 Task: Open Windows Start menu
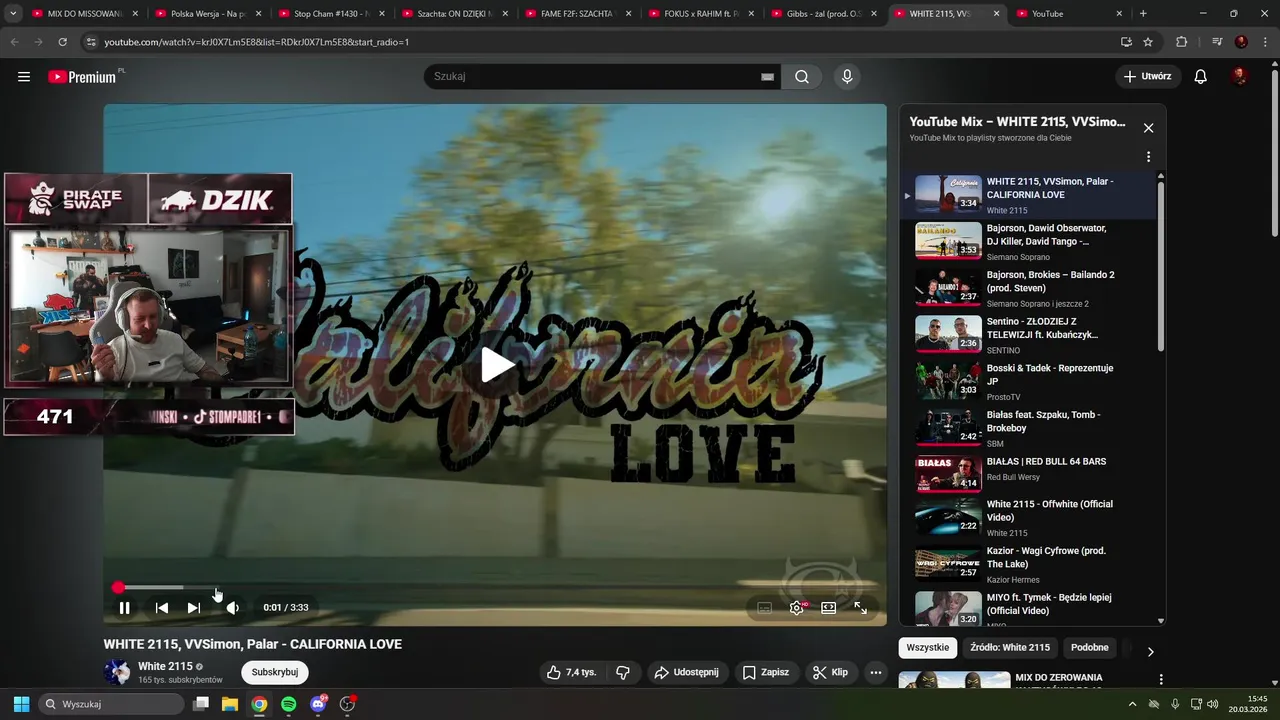[x=21, y=704]
